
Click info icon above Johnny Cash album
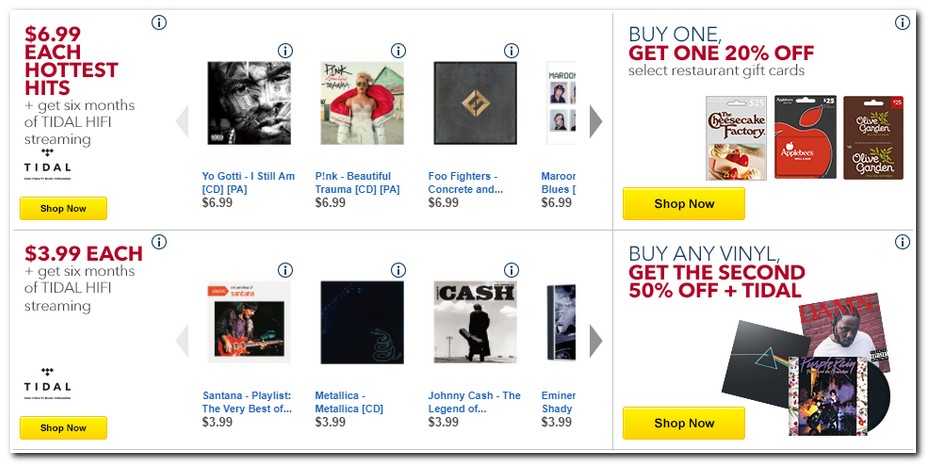pyautogui.click(x=512, y=270)
